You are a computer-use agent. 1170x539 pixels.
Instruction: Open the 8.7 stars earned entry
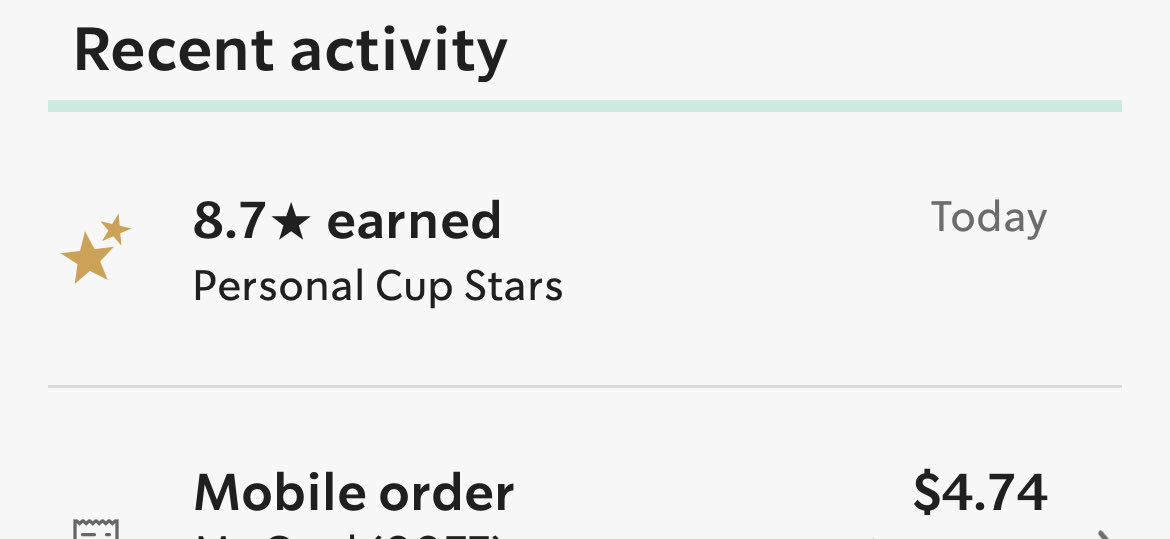pos(585,249)
